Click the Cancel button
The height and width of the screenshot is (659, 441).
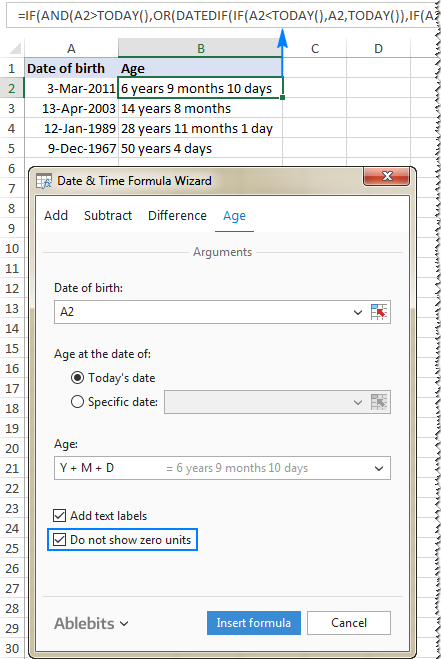pyautogui.click(x=349, y=623)
